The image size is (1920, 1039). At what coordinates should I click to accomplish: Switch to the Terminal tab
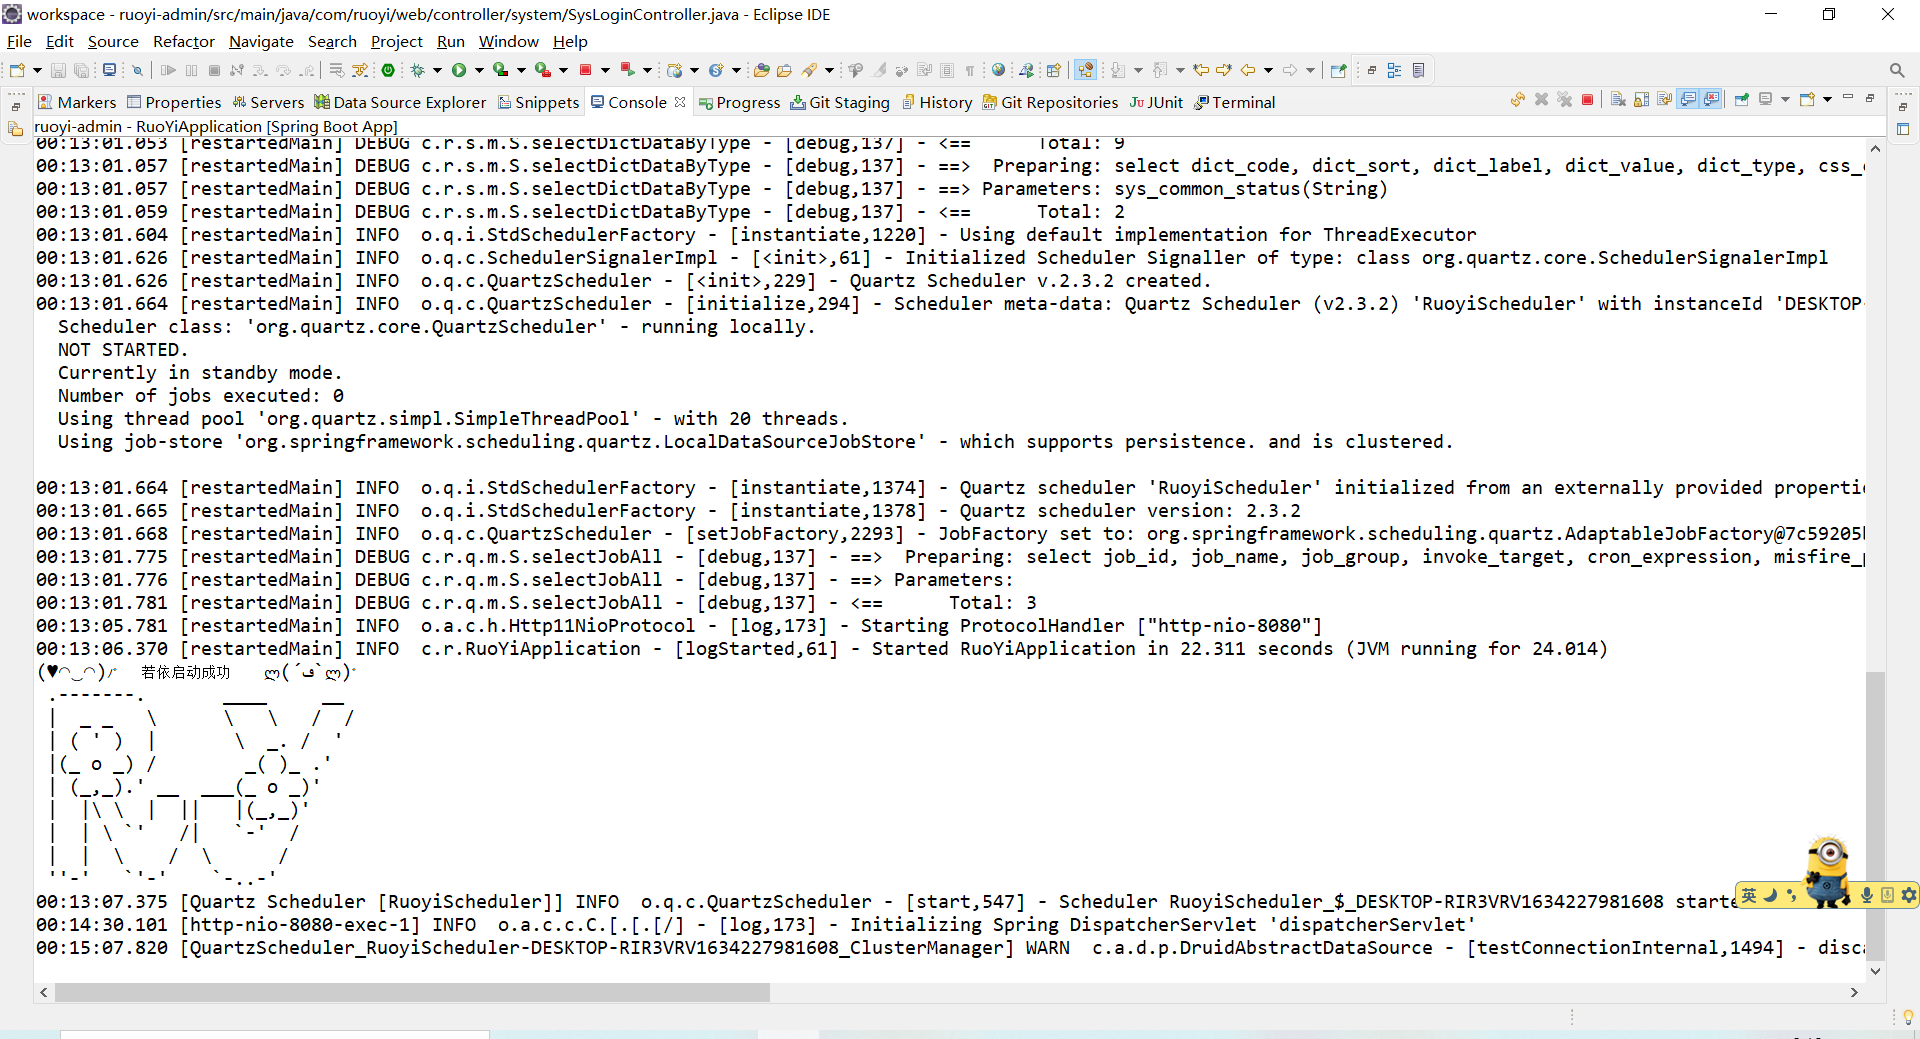pyautogui.click(x=1235, y=102)
